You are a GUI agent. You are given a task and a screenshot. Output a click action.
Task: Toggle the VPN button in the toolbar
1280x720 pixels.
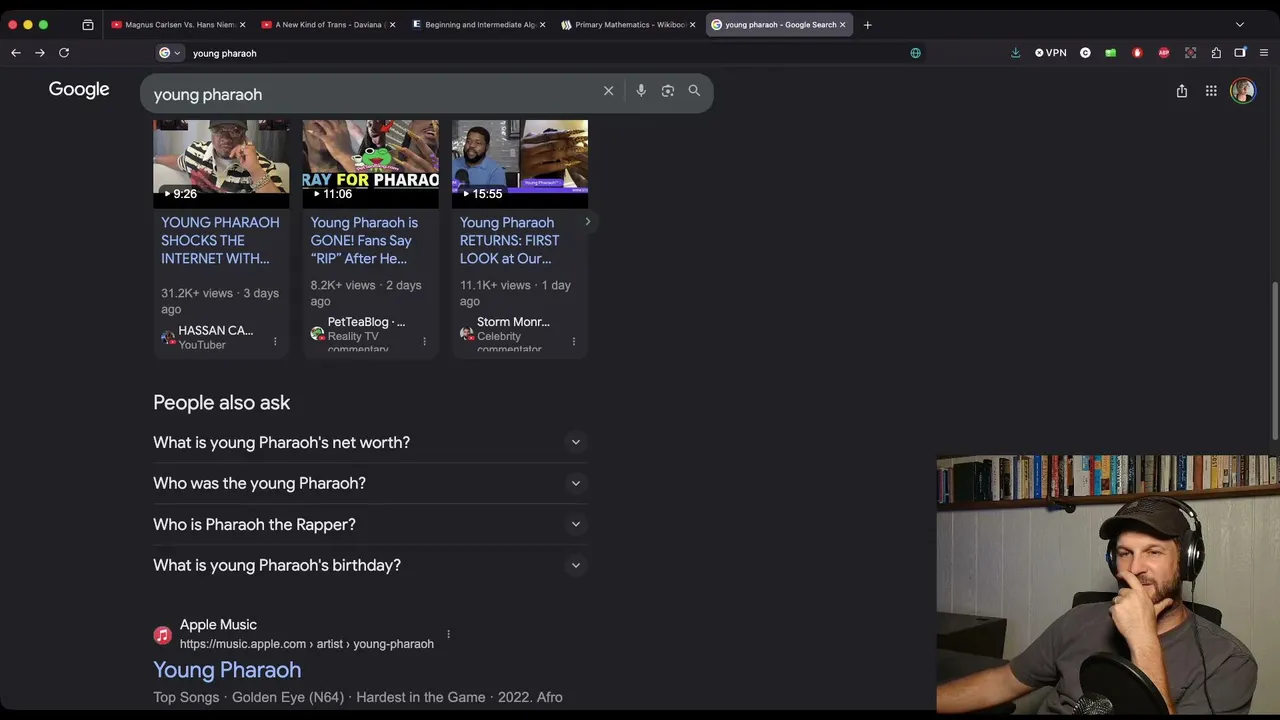click(x=1051, y=53)
